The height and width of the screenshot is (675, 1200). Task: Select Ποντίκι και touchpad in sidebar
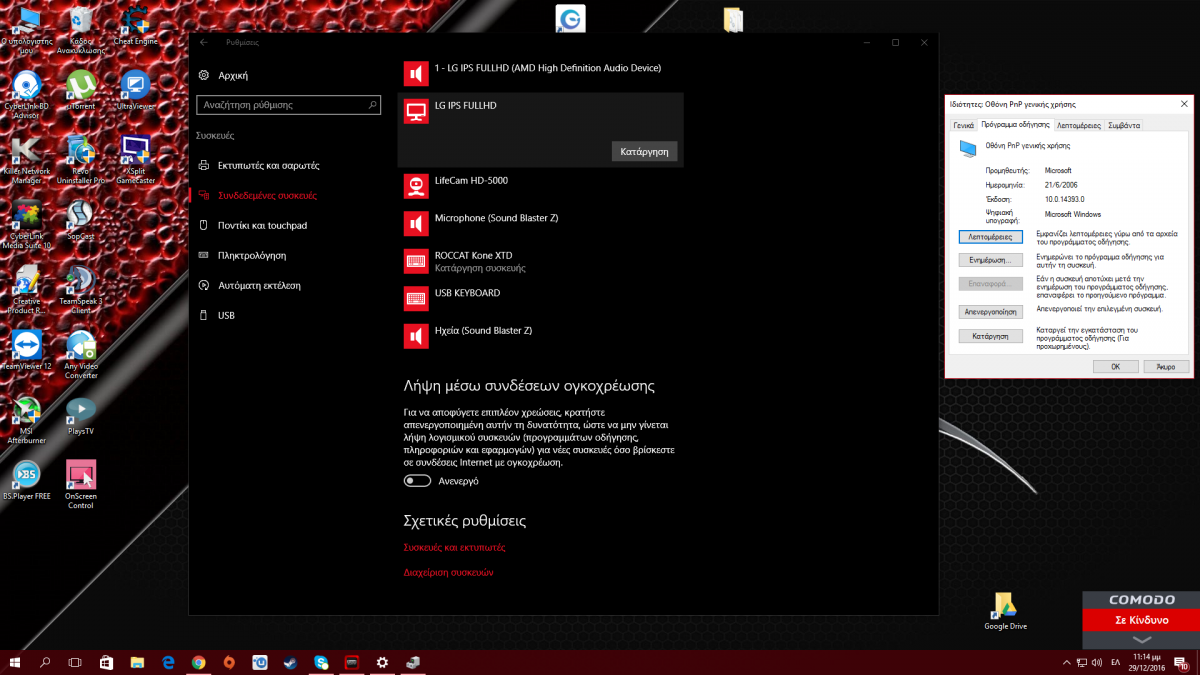coord(262,225)
